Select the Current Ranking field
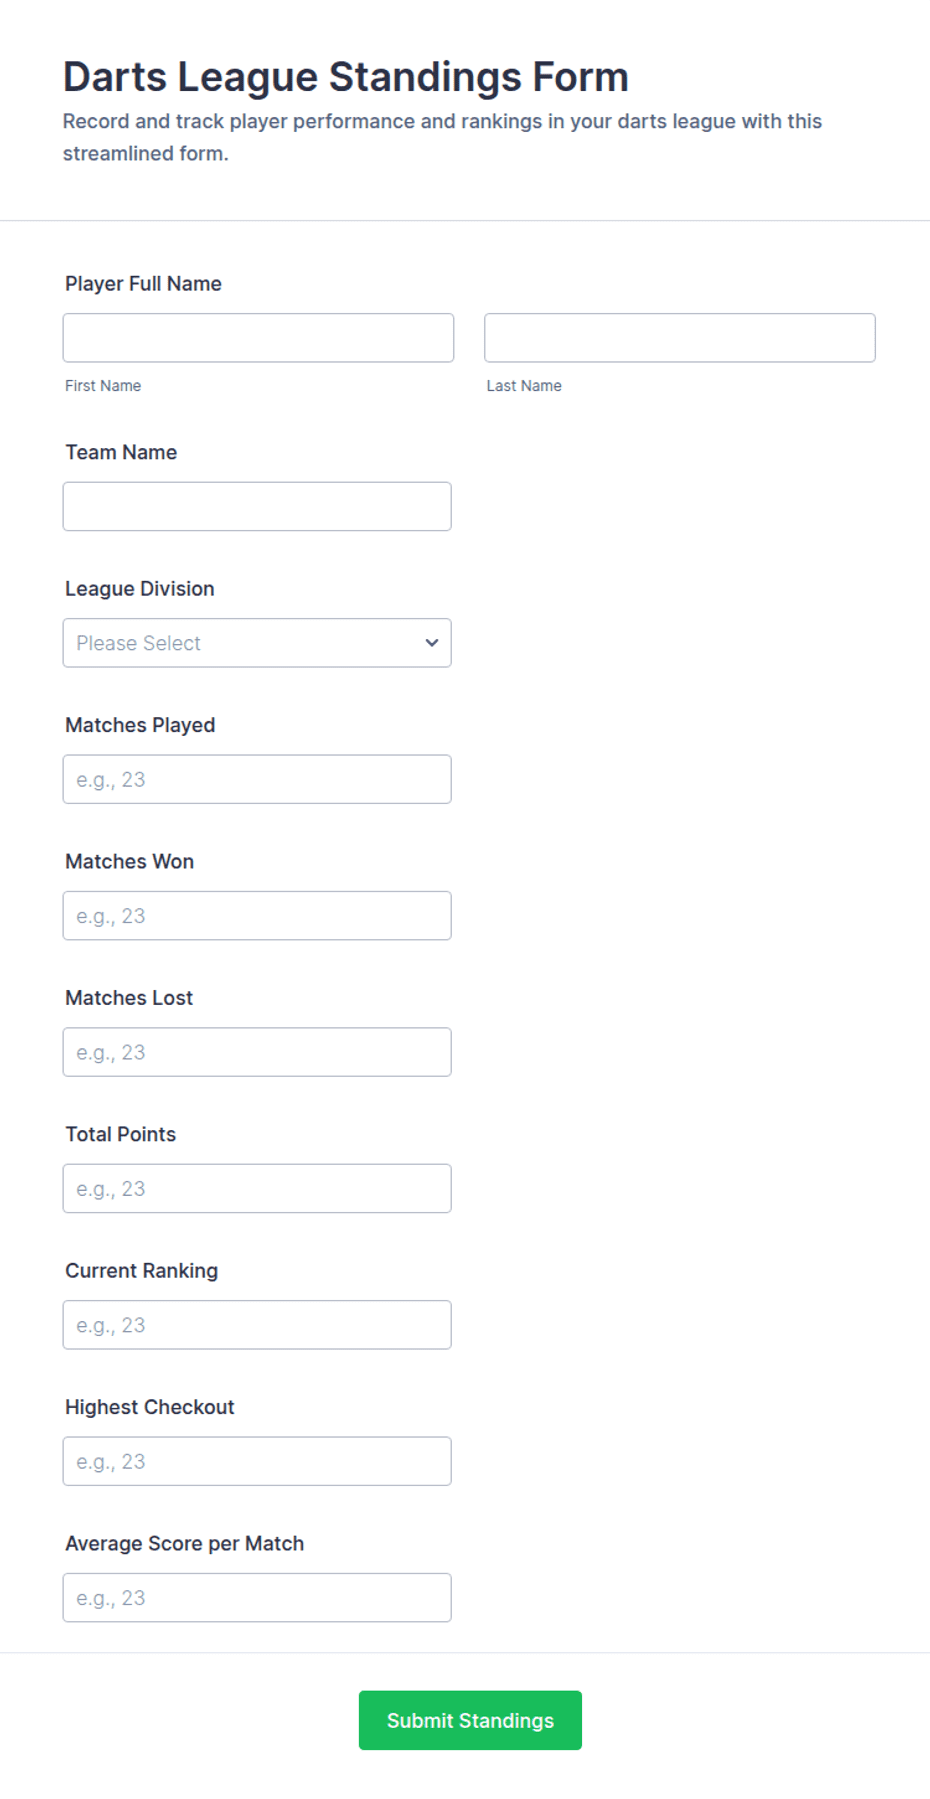This screenshot has height=1799, width=930. [257, 1325]
